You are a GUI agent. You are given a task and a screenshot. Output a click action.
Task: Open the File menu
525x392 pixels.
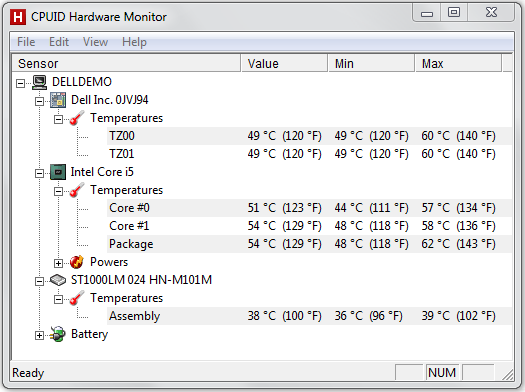tap(26, 42)
